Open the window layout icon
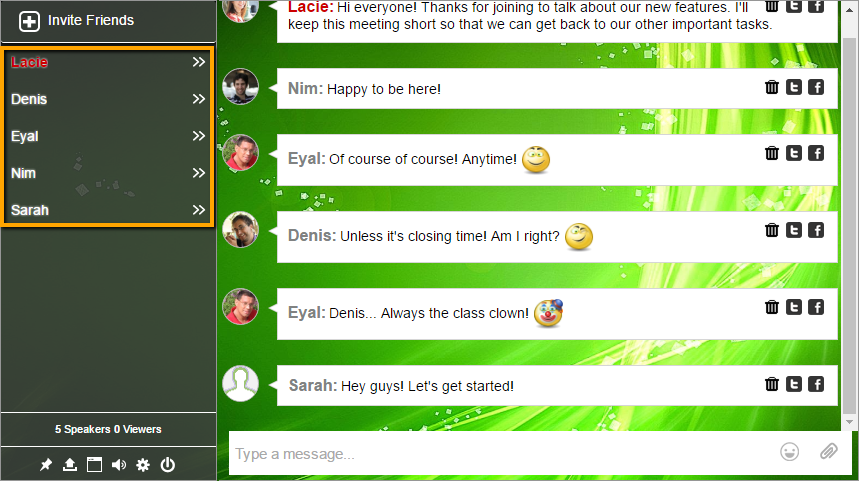The image size is (859, 481). click(94, 465)
